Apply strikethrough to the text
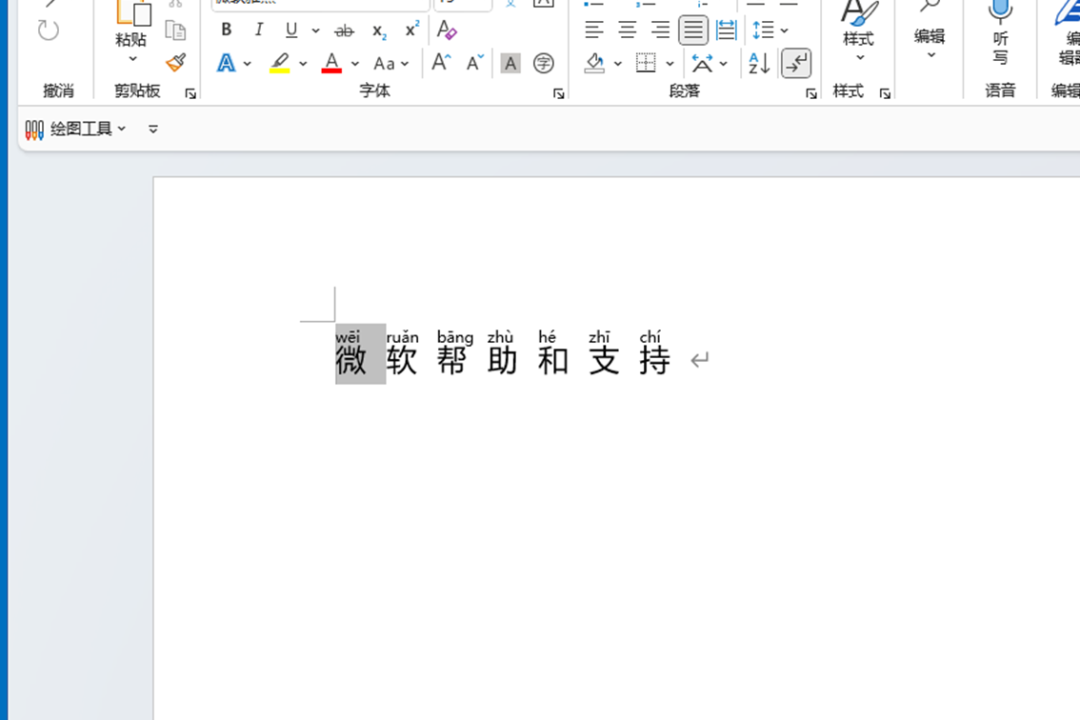1080x720 pixels. [x=343, y=30]
